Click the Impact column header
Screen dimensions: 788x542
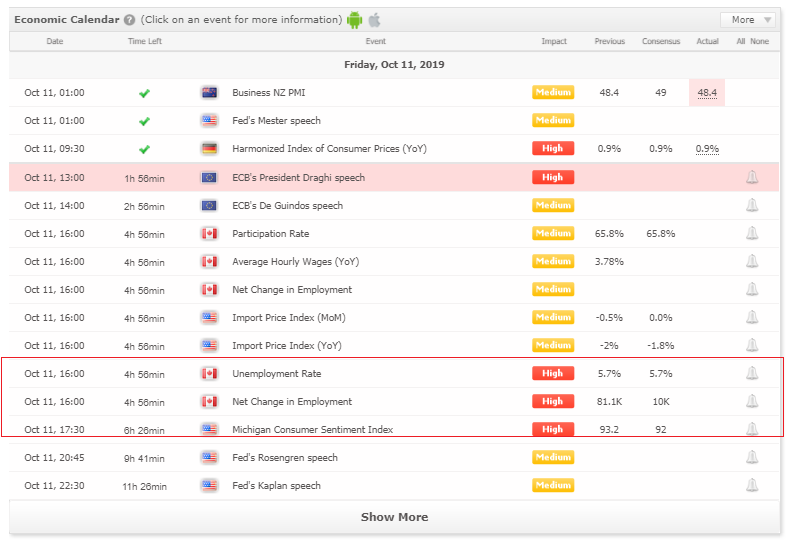coord(554,42)
